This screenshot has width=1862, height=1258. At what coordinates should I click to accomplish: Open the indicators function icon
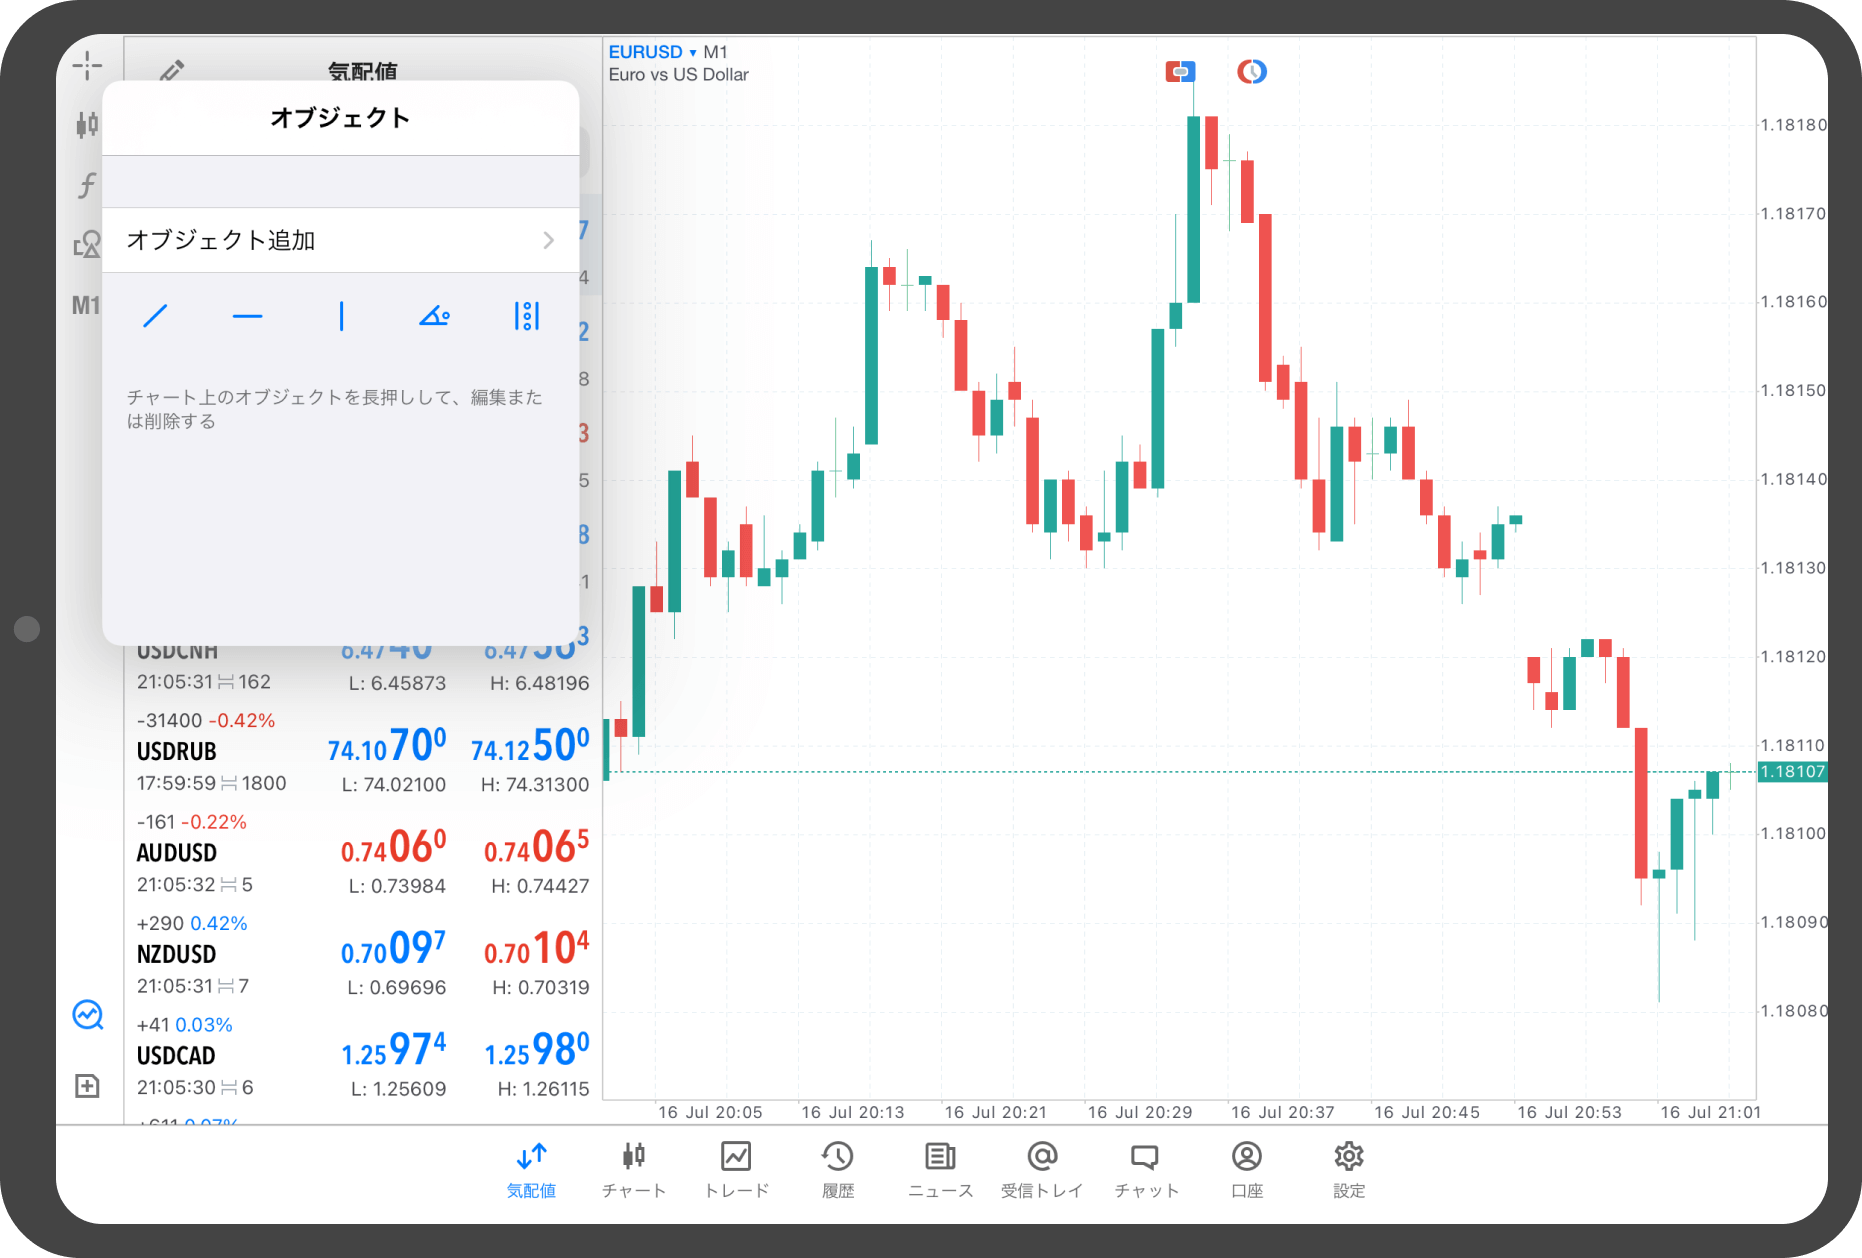87,185
